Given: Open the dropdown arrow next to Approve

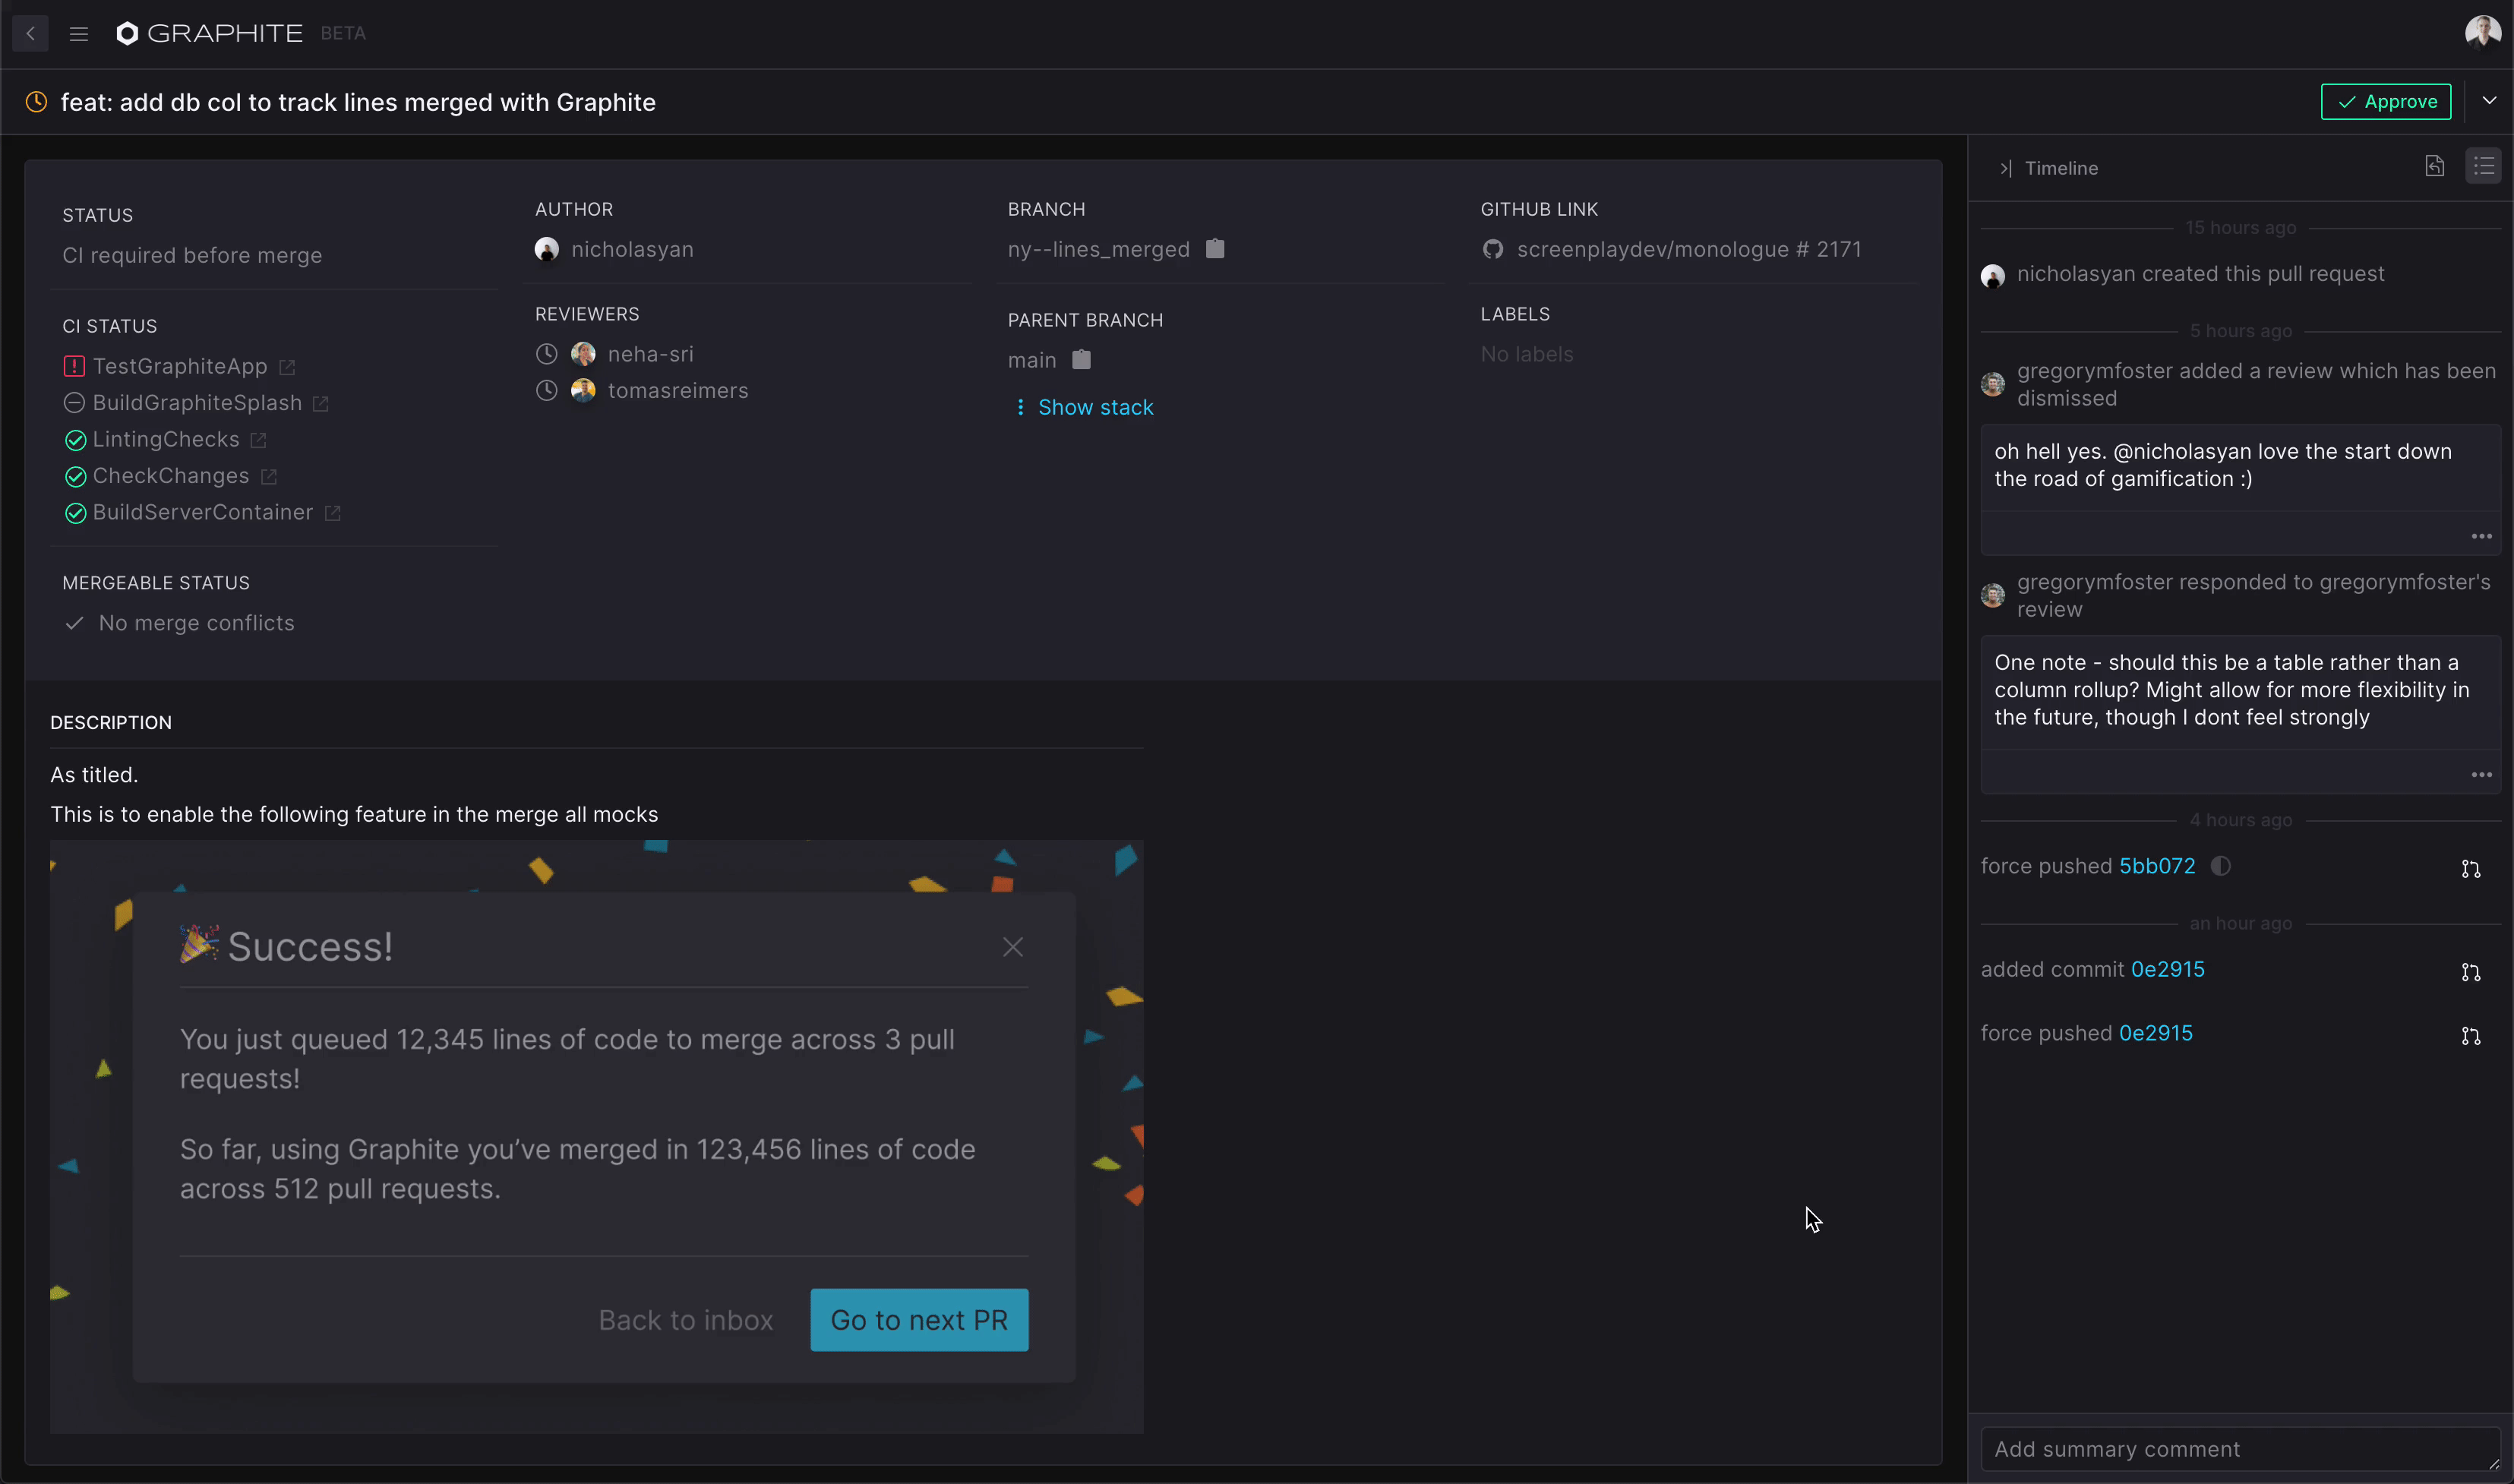Looking at the screenshot, I should tap(2489, 101).
